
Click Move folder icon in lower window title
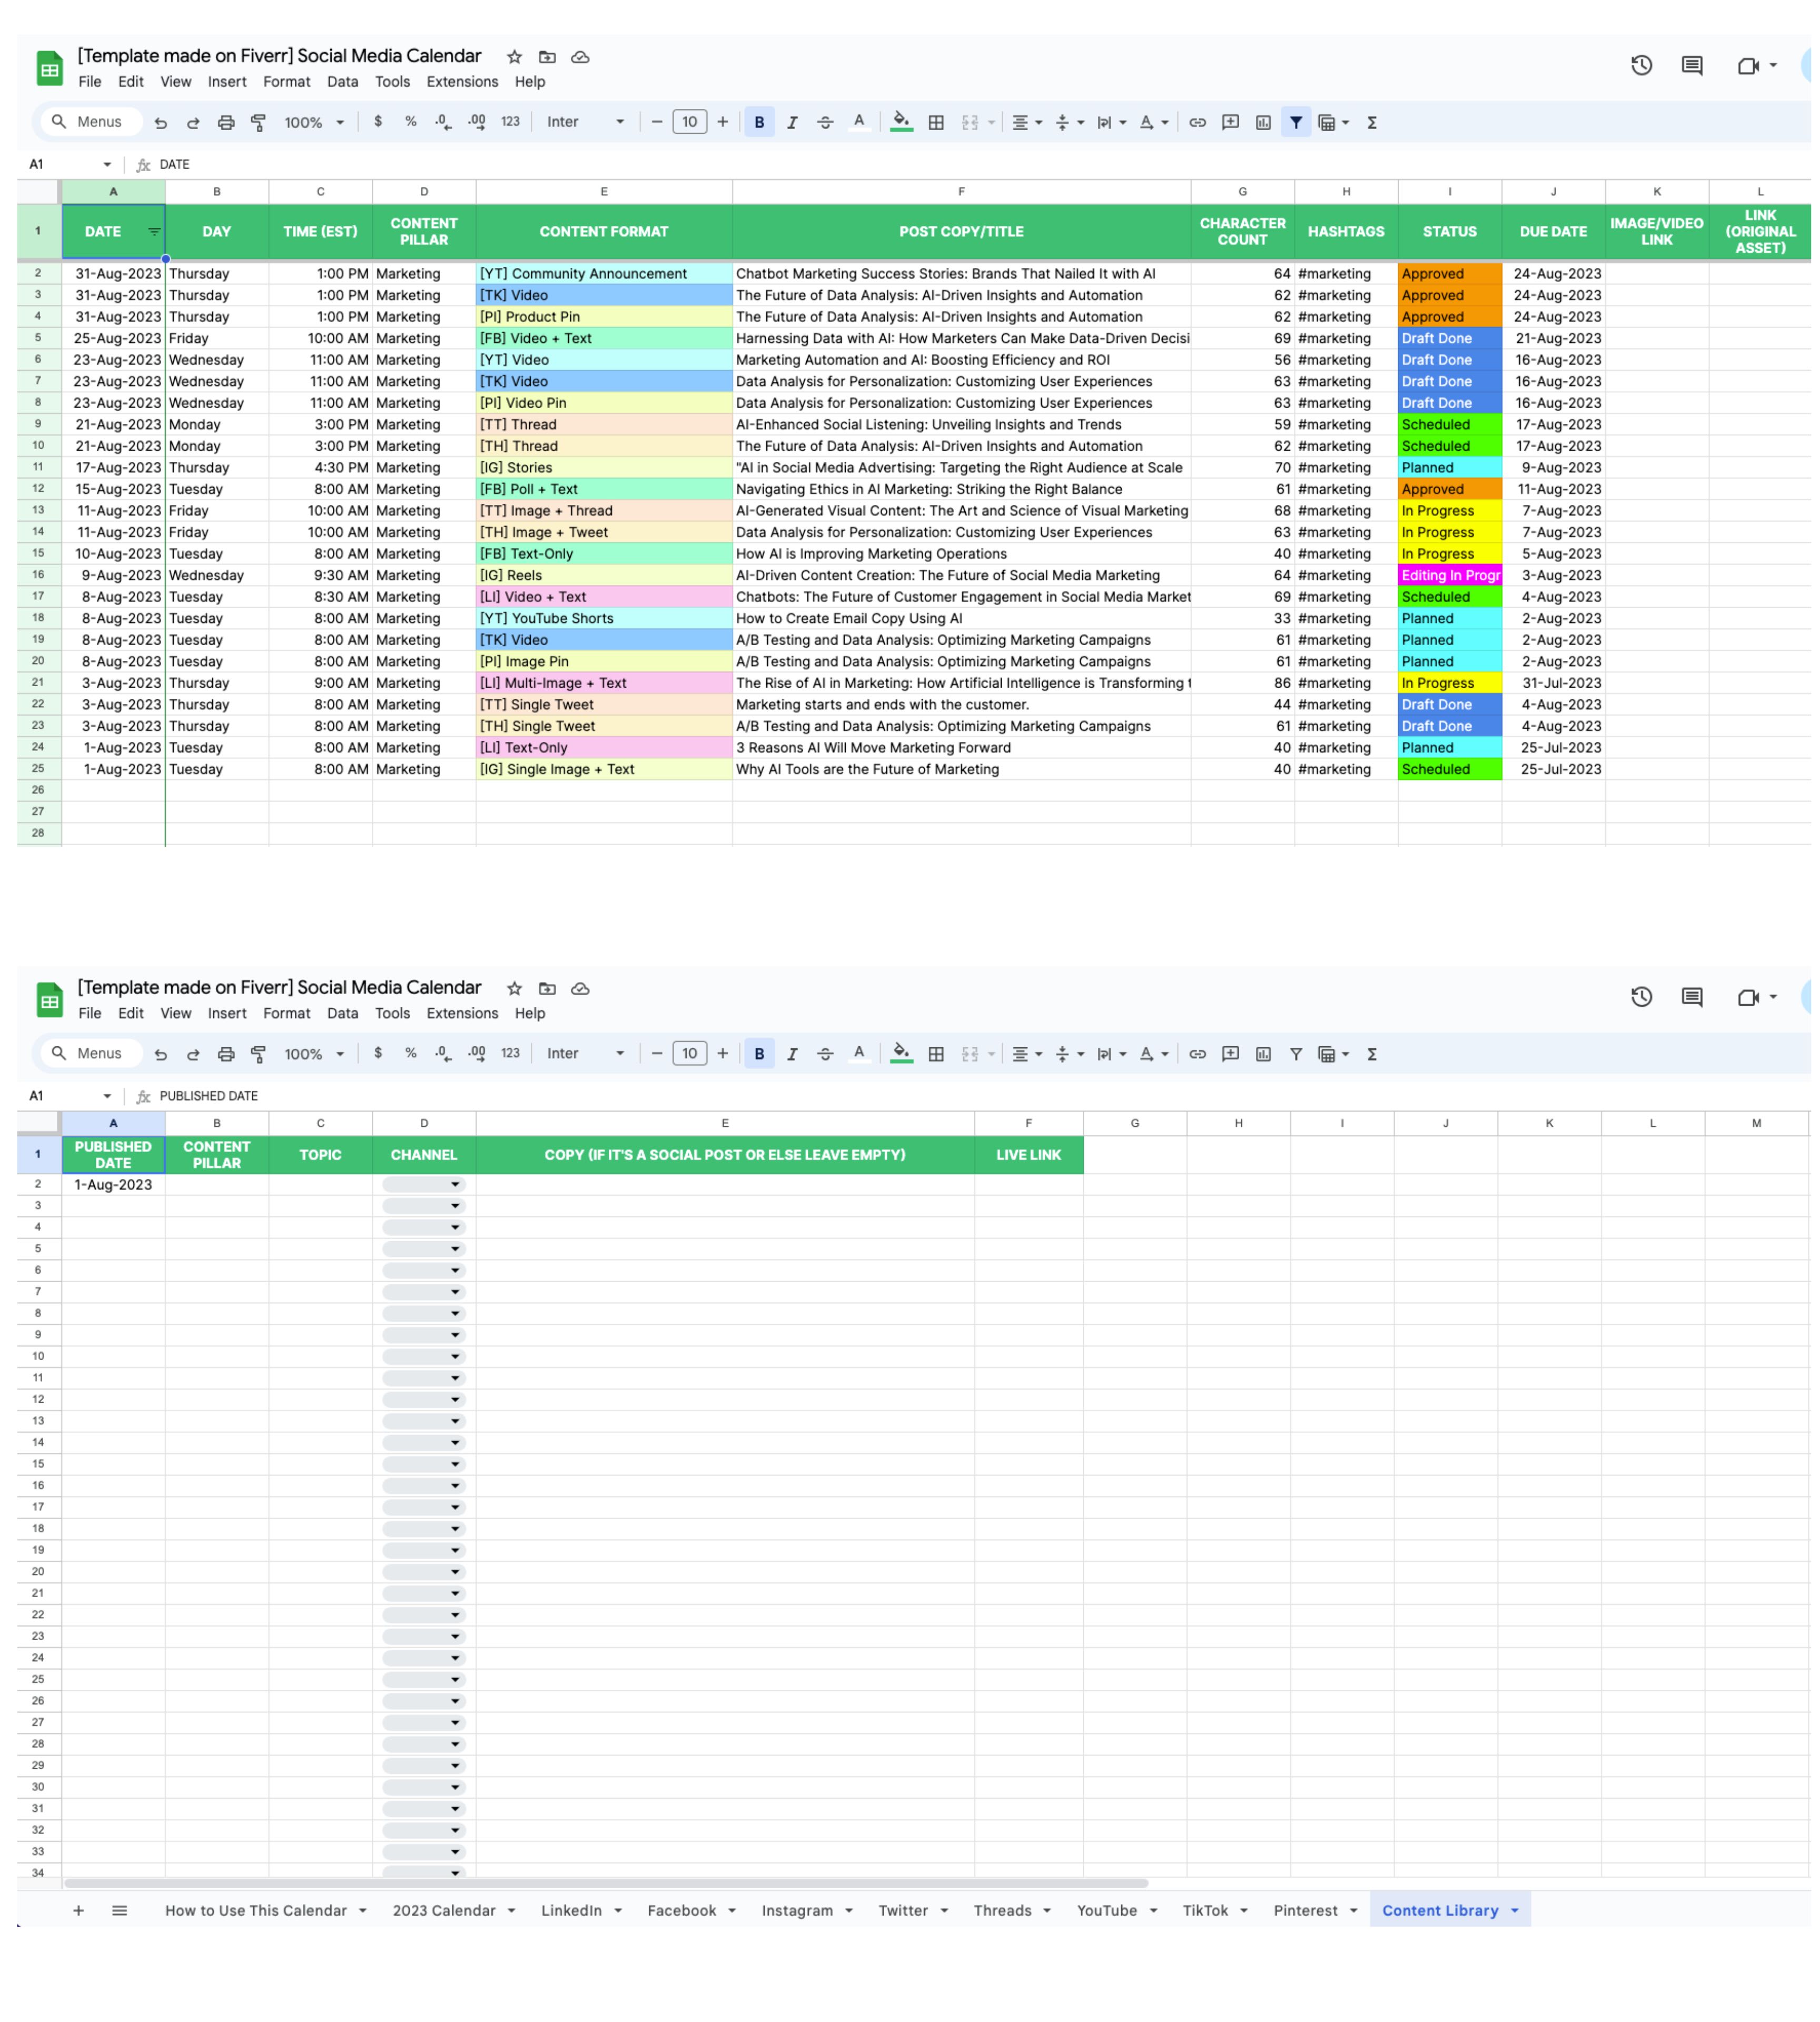click(547, 988)
